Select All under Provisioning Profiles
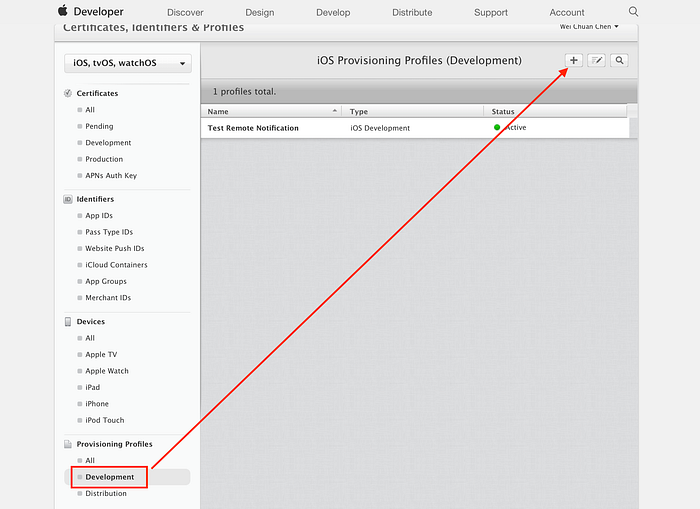 coord(90,460)
